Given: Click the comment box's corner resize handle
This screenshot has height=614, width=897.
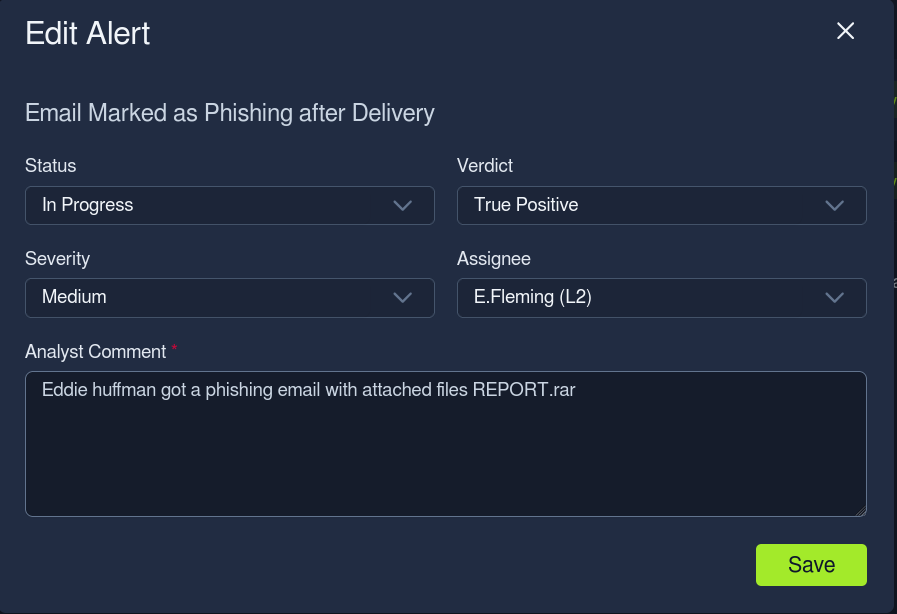Looking at the screenshot, I should coord(861,511).
